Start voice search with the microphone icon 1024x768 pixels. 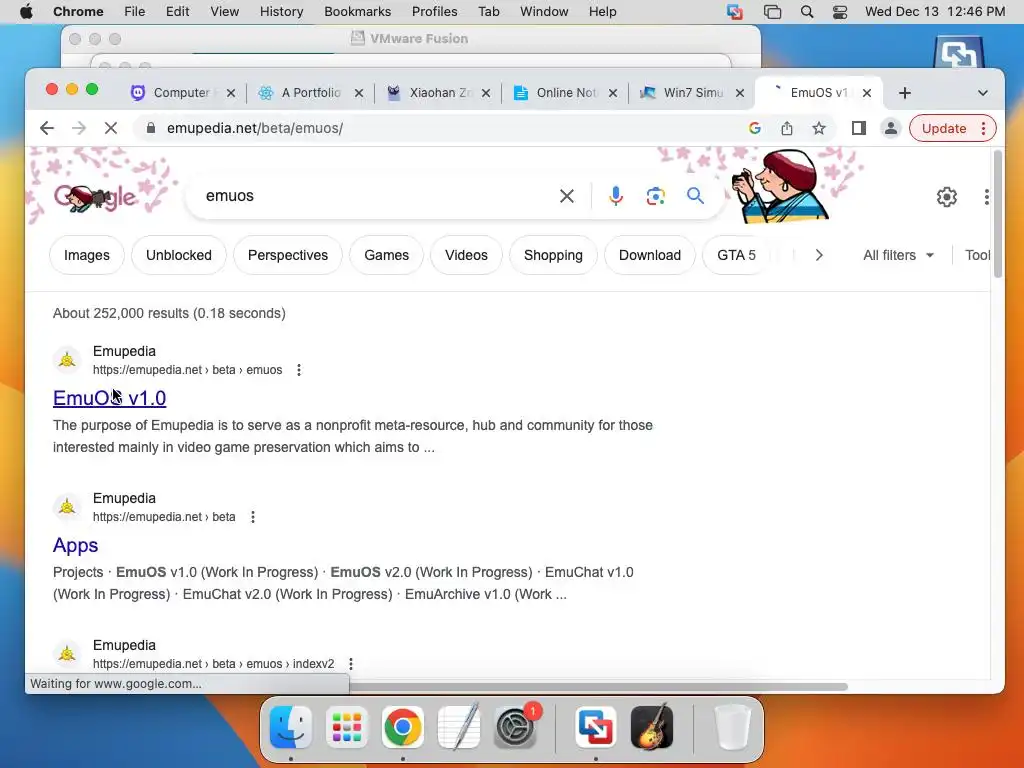[x=615, y=196]
